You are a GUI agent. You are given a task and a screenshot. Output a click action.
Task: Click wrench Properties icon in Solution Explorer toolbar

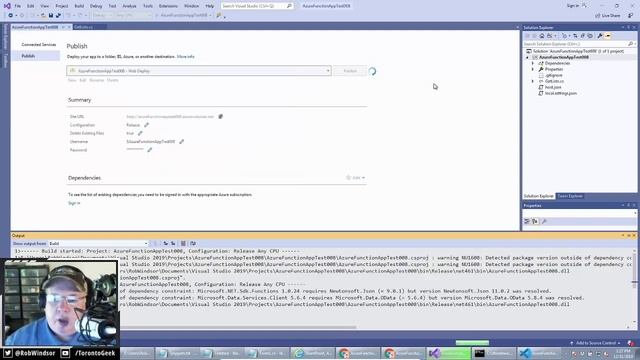point(600,36)
